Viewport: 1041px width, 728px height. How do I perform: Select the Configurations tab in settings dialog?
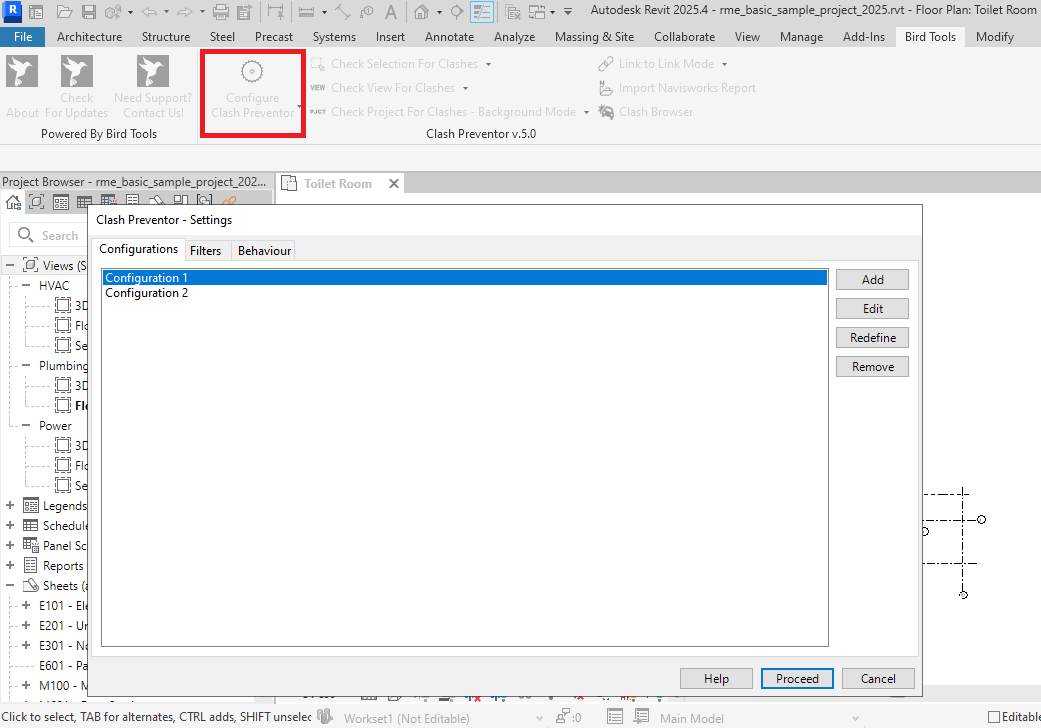(138, 249)
